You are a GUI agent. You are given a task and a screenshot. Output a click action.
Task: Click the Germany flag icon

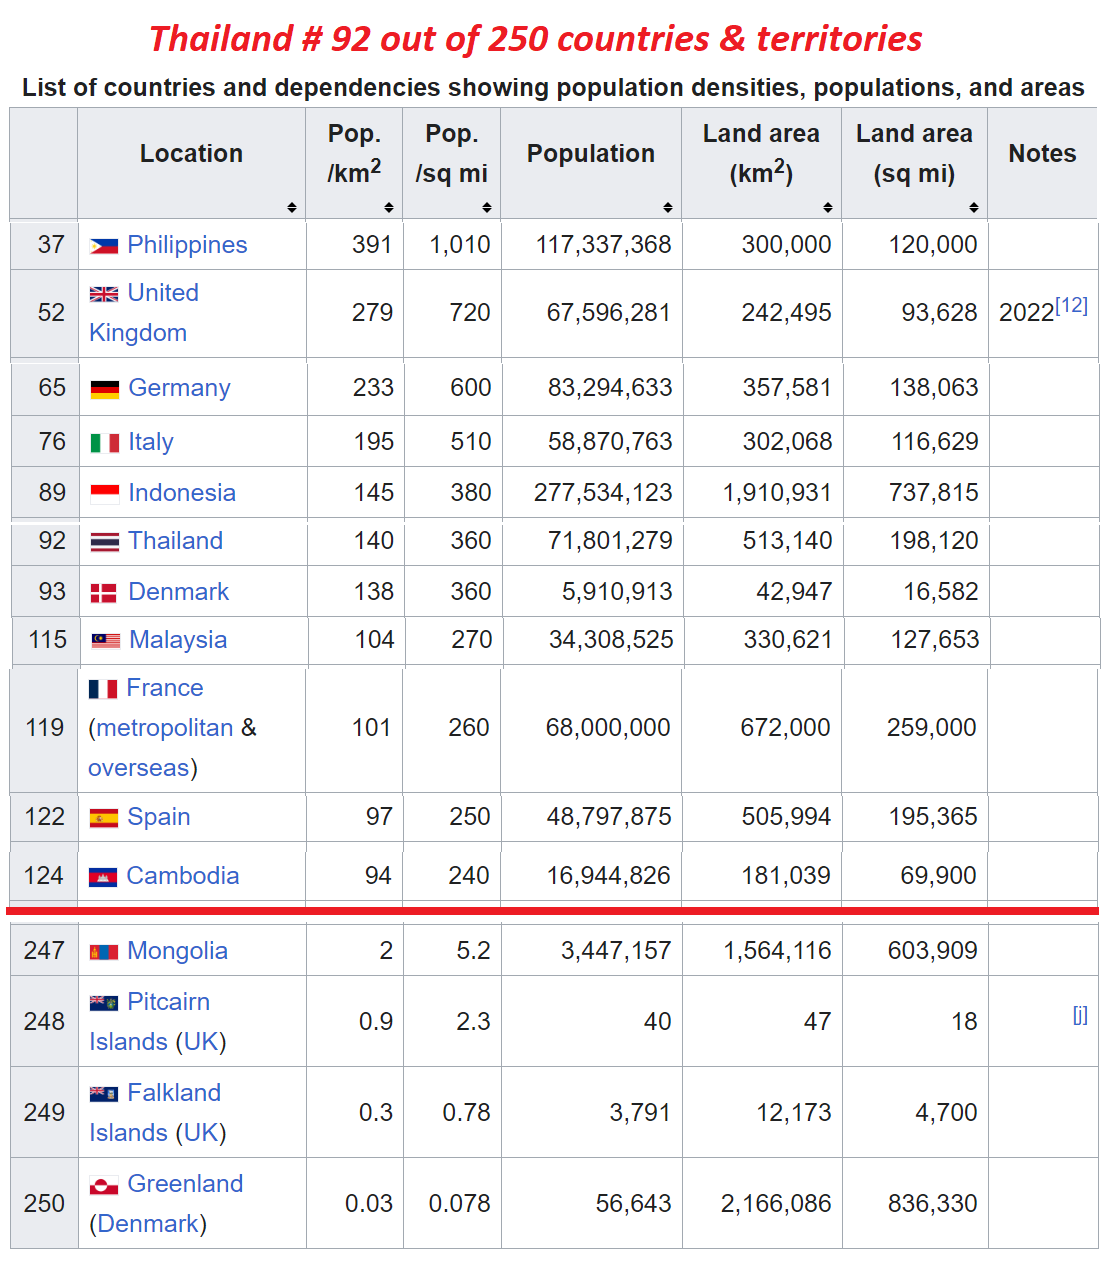pos(105,389)
